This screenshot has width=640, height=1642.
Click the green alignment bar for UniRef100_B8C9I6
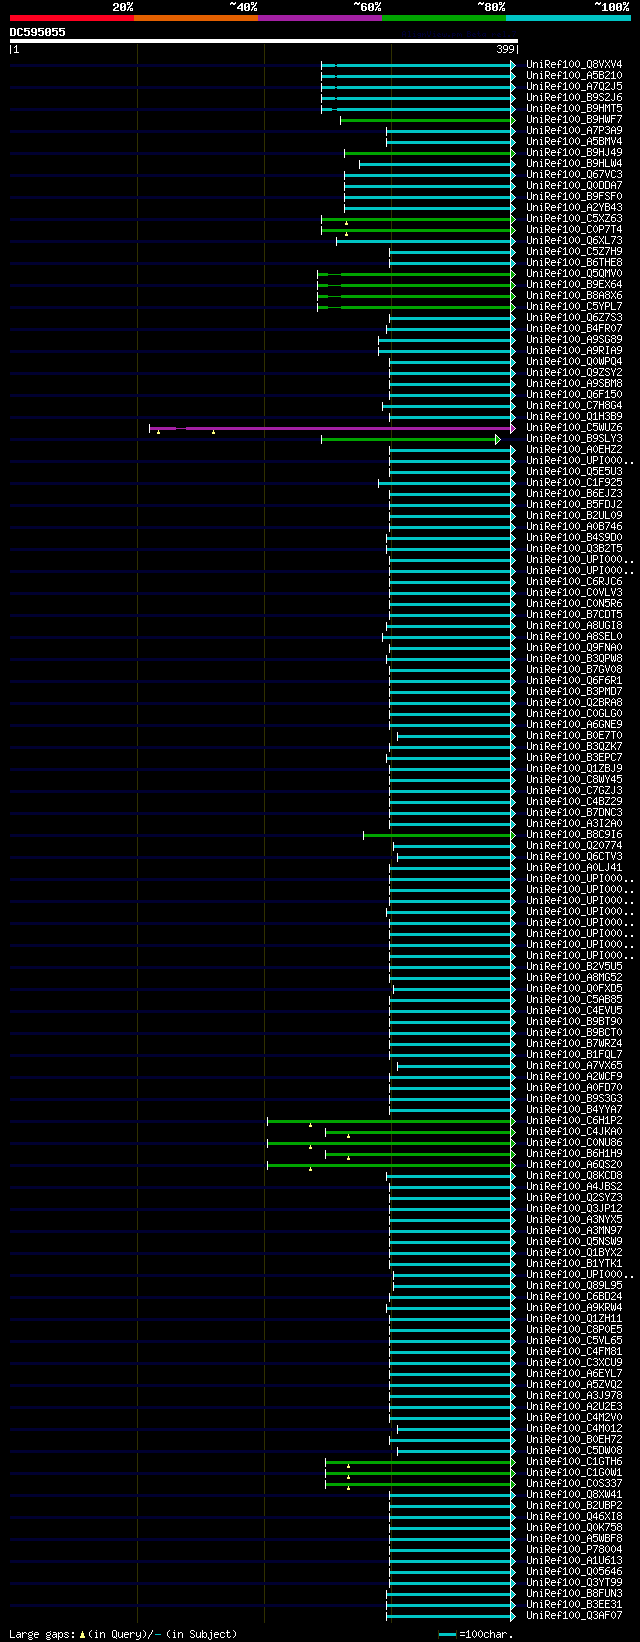(439, 835)
